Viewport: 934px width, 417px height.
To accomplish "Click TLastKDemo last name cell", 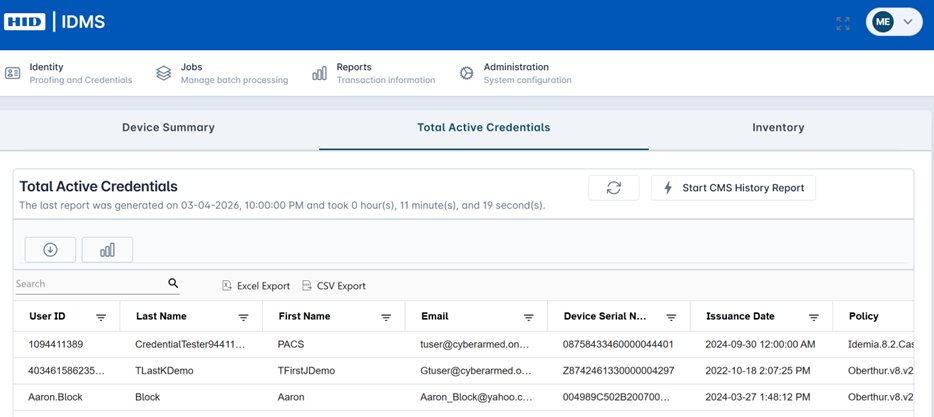I will click(164, 371).
